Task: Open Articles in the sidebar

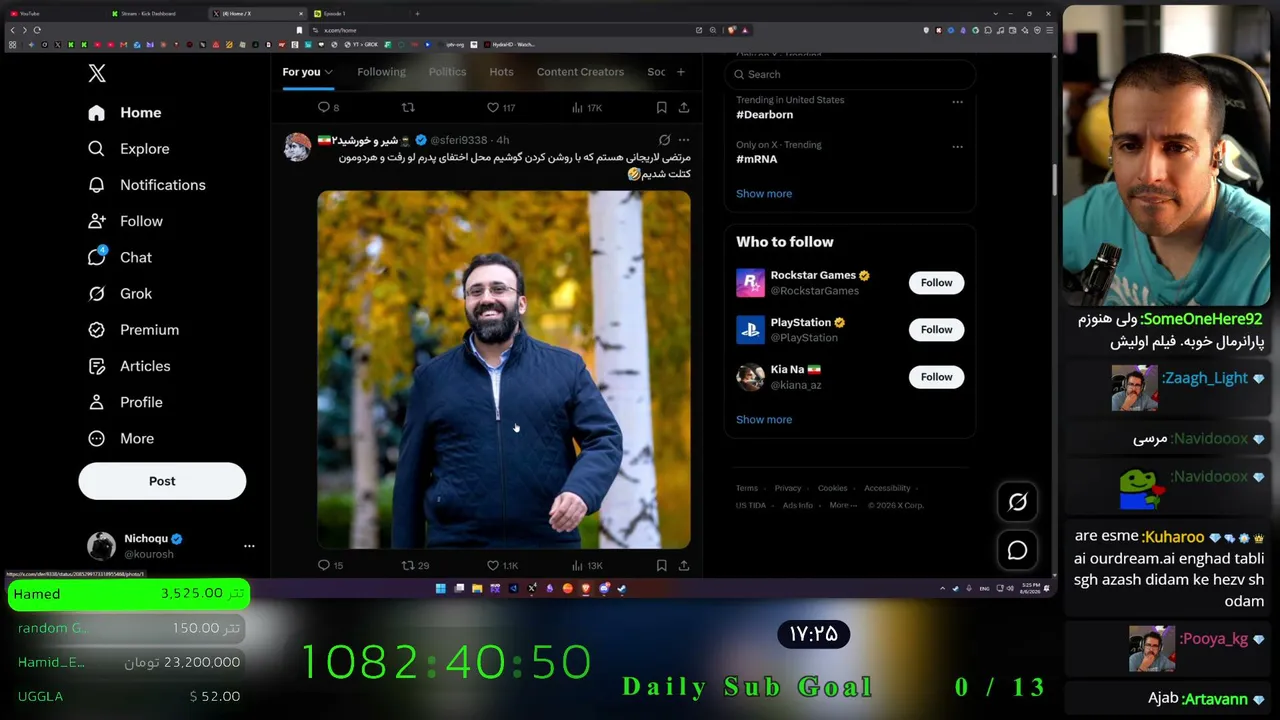Action: point(129,366)
